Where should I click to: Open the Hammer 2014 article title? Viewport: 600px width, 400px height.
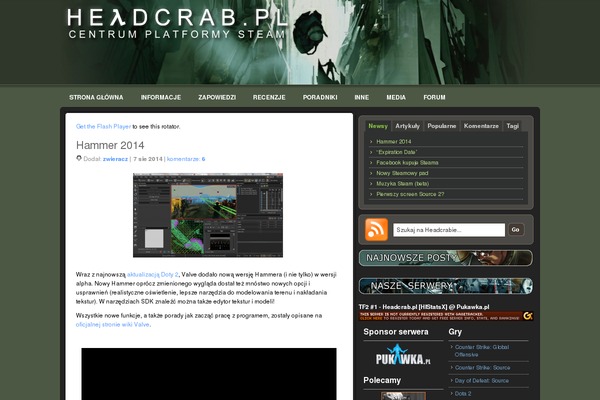[110, 145]
